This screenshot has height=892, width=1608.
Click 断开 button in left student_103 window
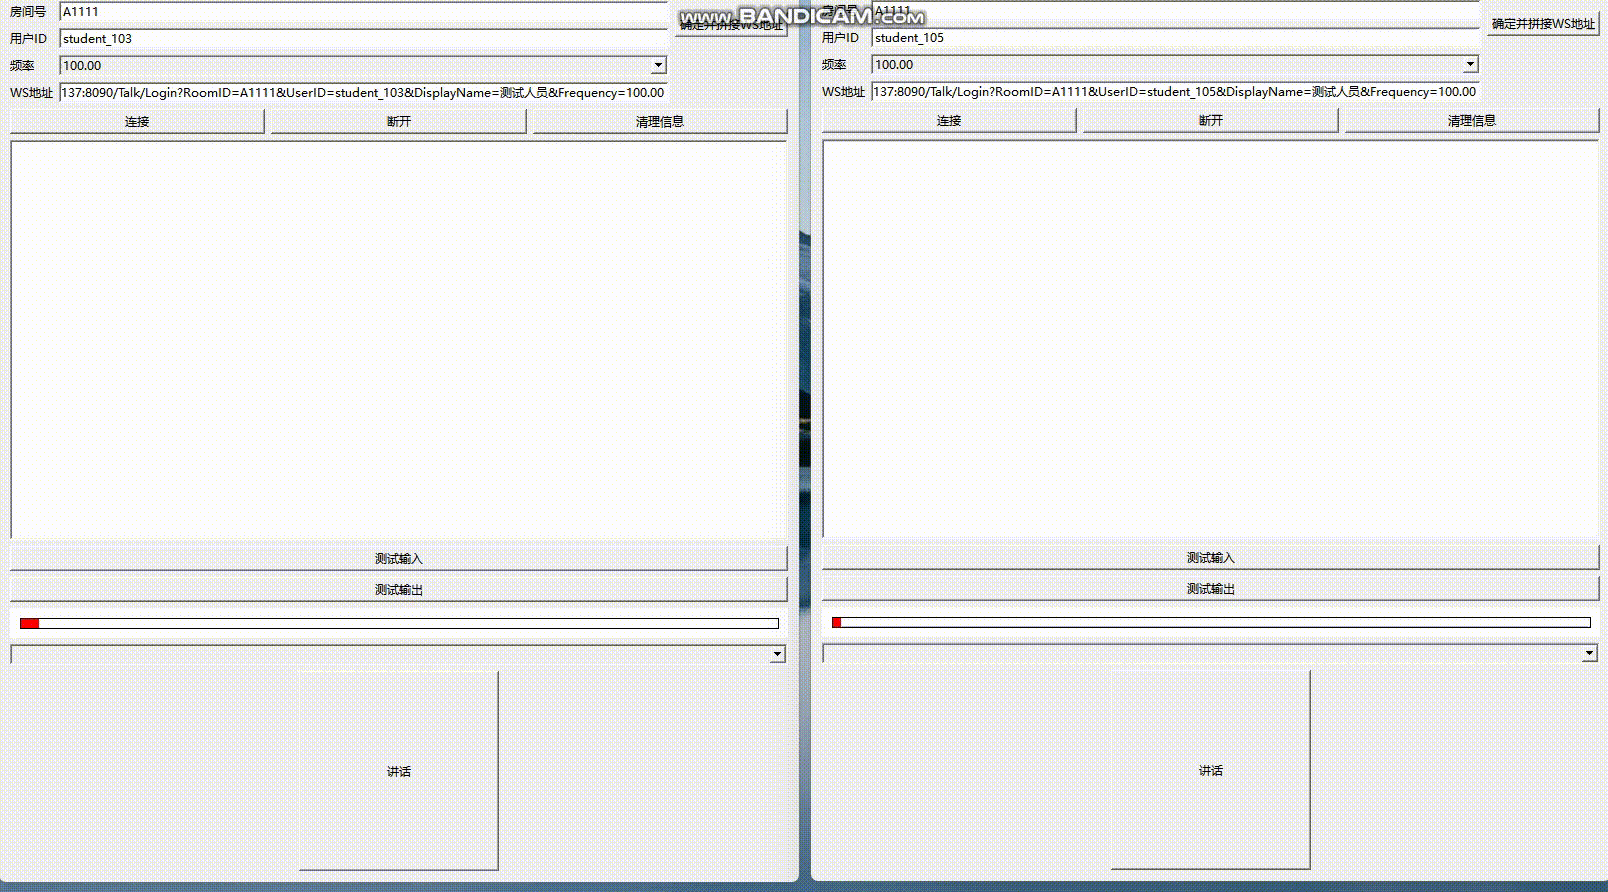[398, 121]
